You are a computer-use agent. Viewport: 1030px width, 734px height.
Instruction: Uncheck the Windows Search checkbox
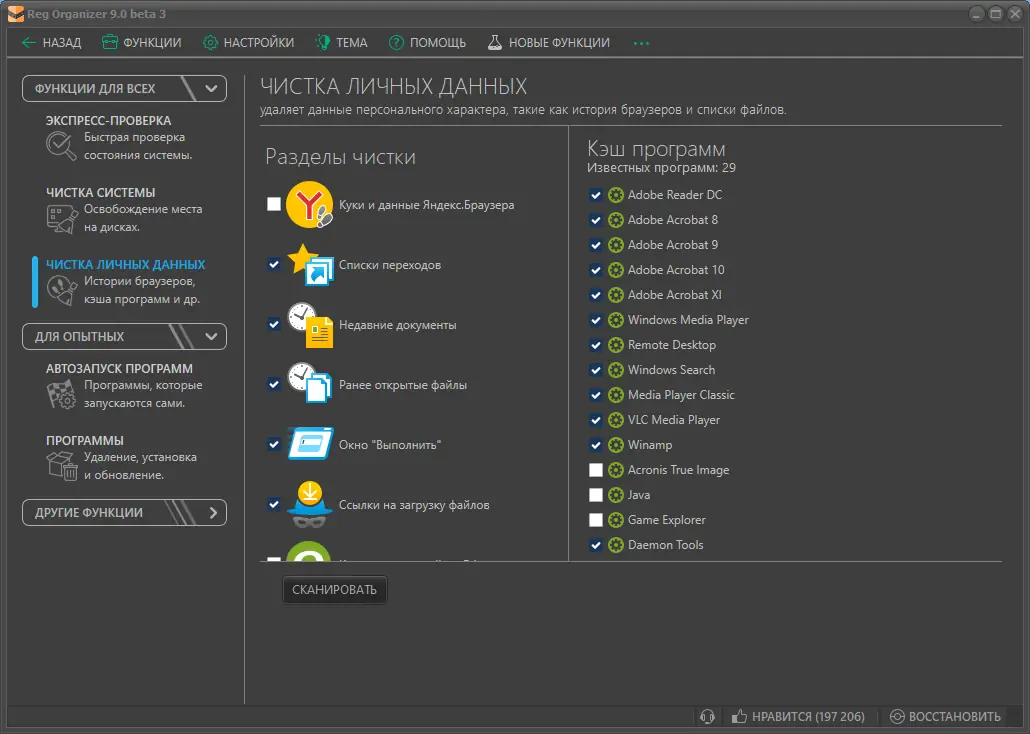596,370
